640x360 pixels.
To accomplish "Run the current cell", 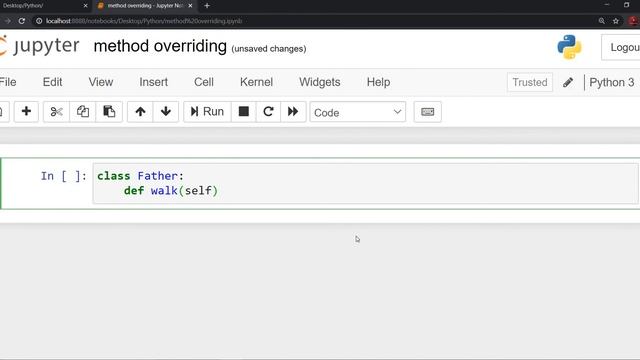I will pyautogui.click(x=207, y=111).
